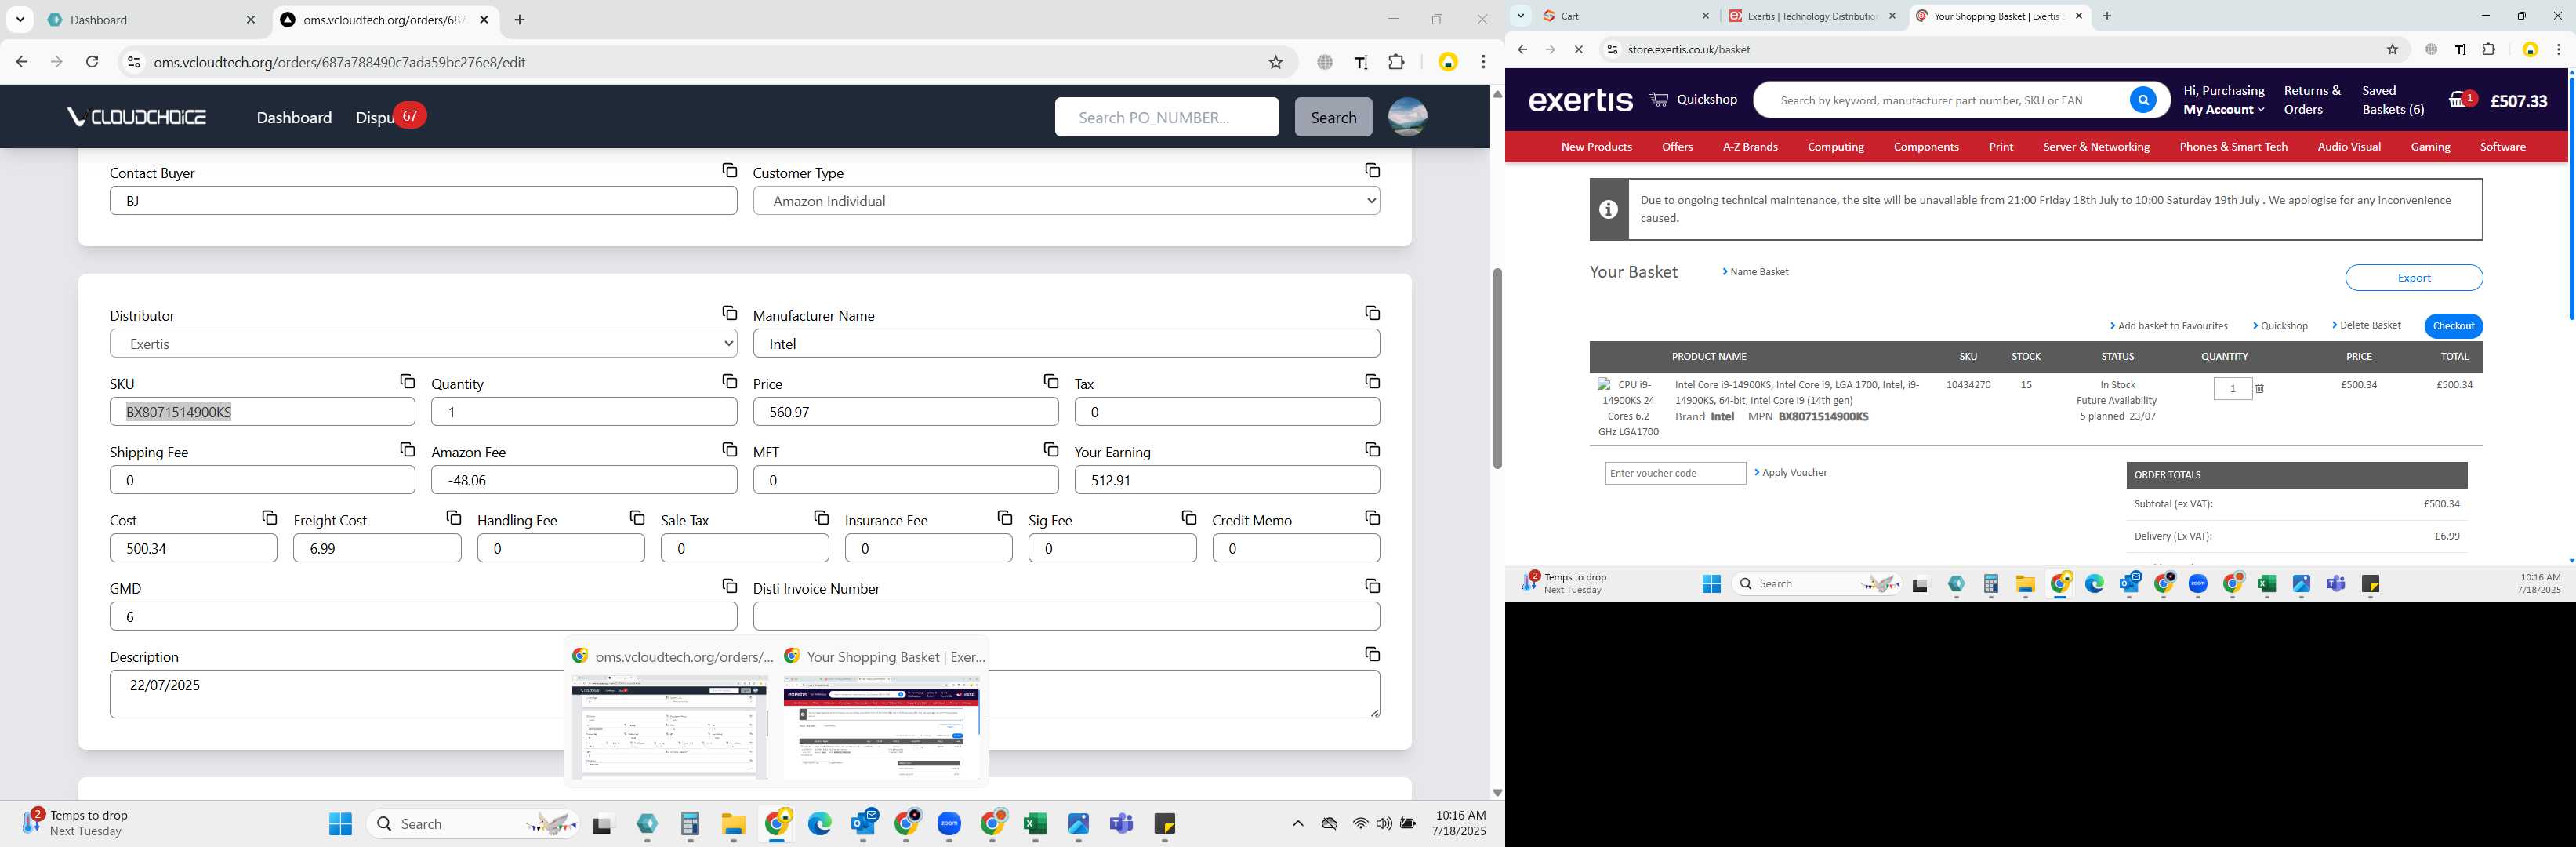
Task: Click the Search button in CloudChoice header
Action: click(x=1333, y=117)
